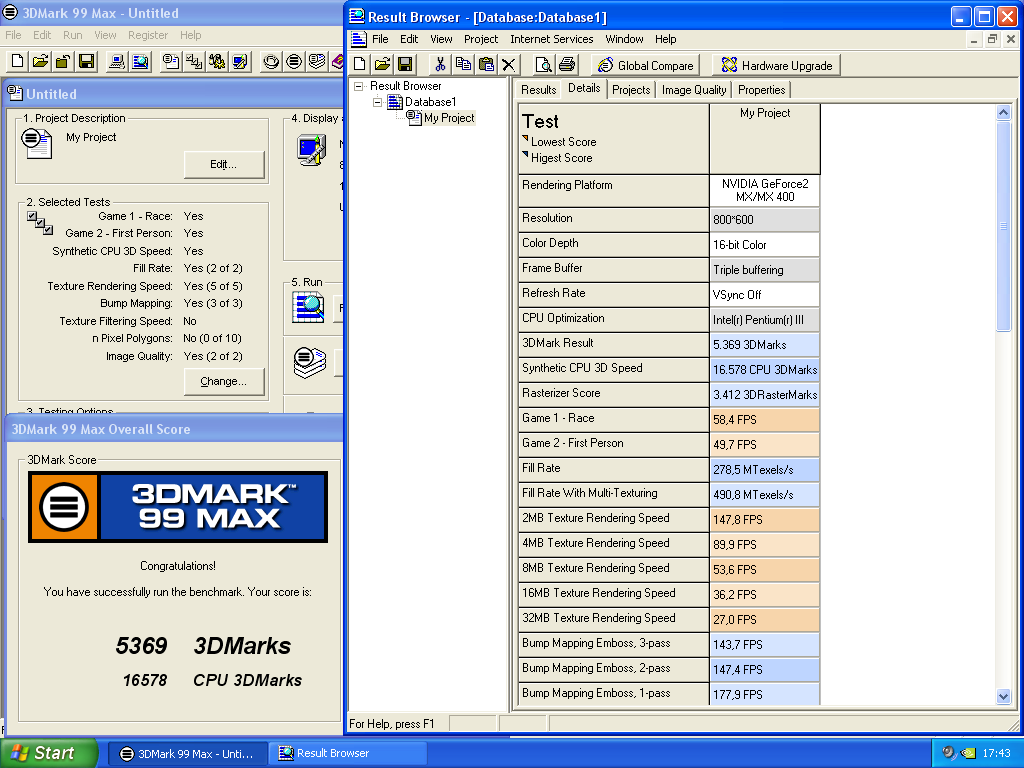Screen dimensions: 1024x768
Task: Open Run menu in 3DMark window
Action: tap(72, 35)
